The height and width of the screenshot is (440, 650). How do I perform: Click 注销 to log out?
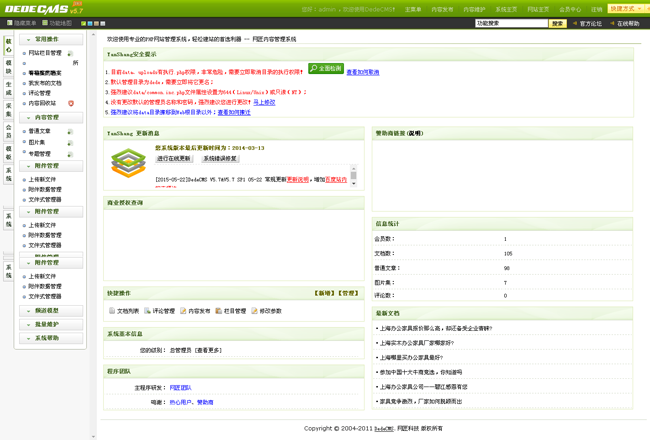597,9
